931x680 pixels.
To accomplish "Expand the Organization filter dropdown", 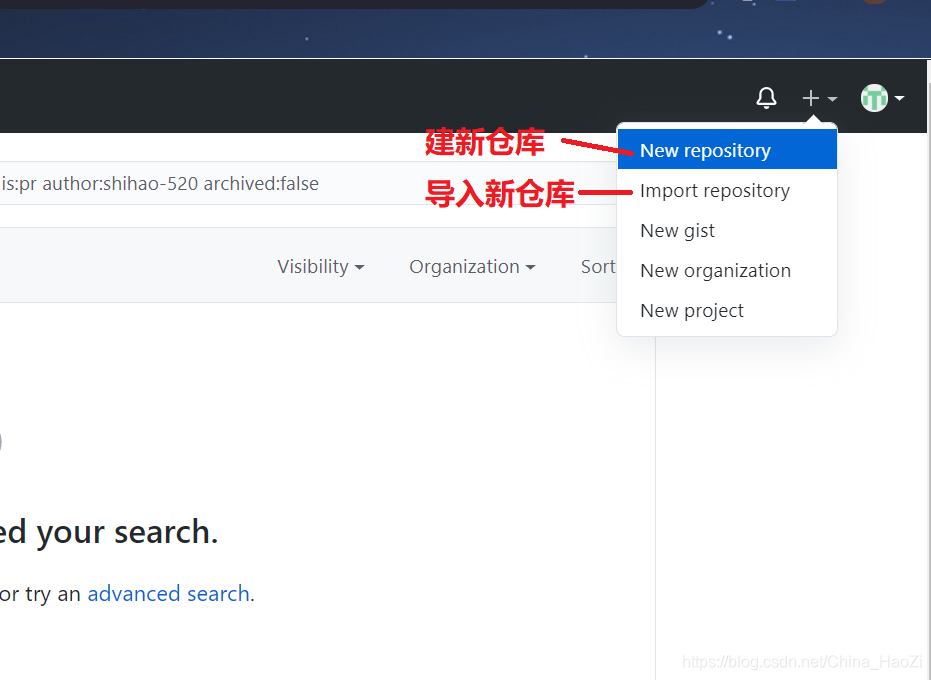I will click(x=472, y=267).
